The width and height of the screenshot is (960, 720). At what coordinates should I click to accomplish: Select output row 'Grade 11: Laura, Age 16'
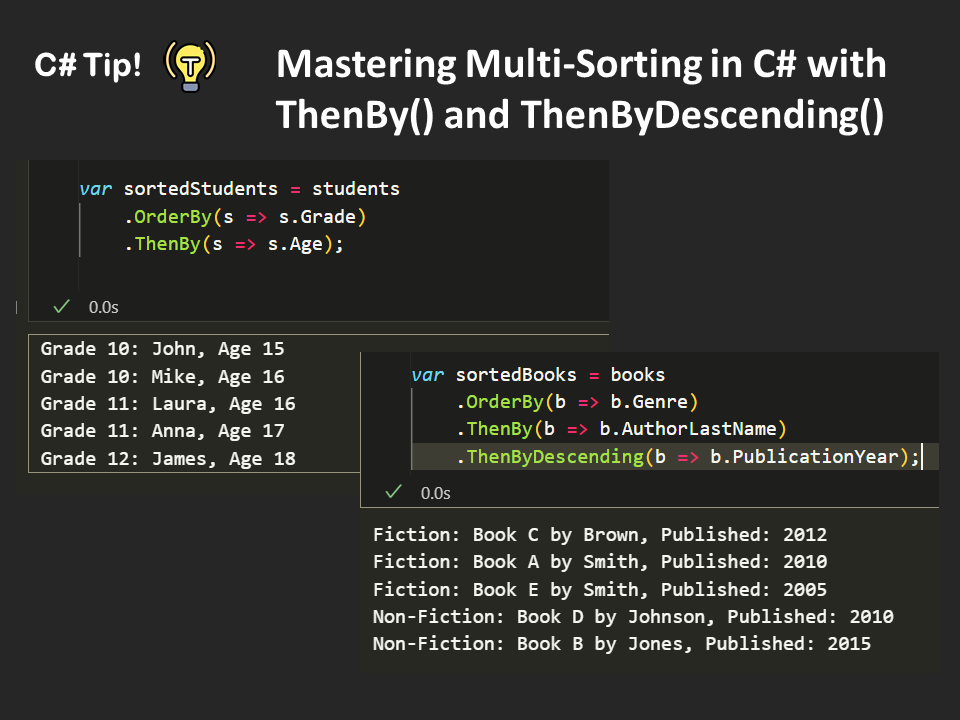168,404
